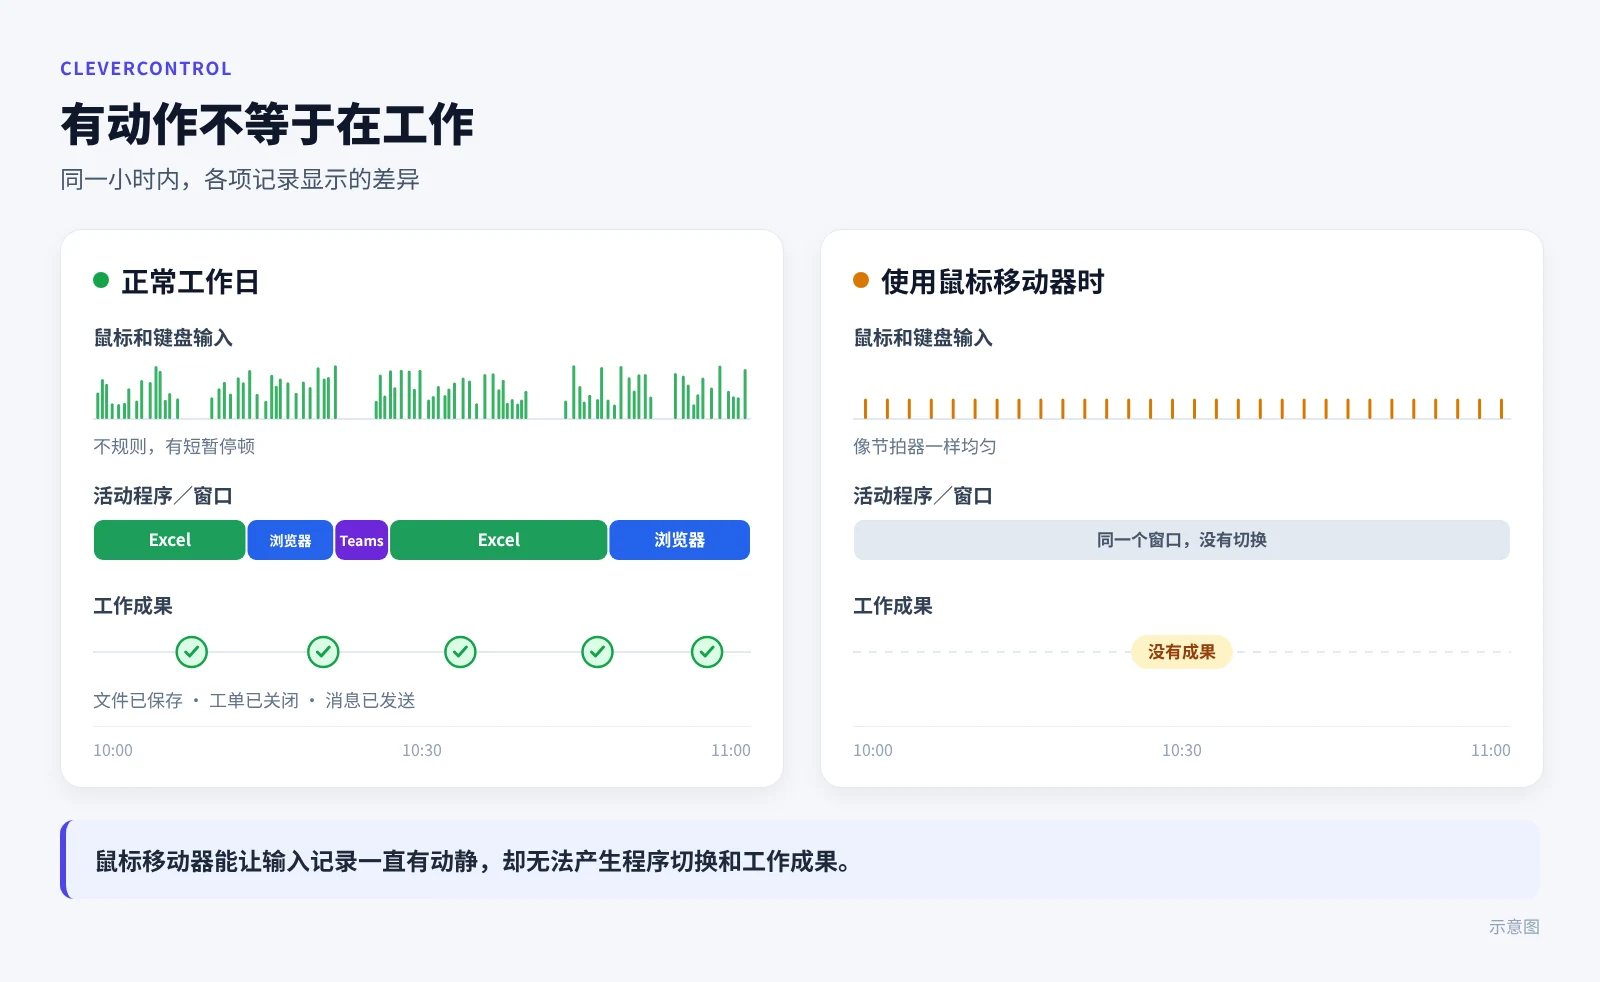This screenshot has height=982, width=1600.
Task: Click the headline 有动作不等于在工作
Action: pyautogui.click(x=267, y=125)
